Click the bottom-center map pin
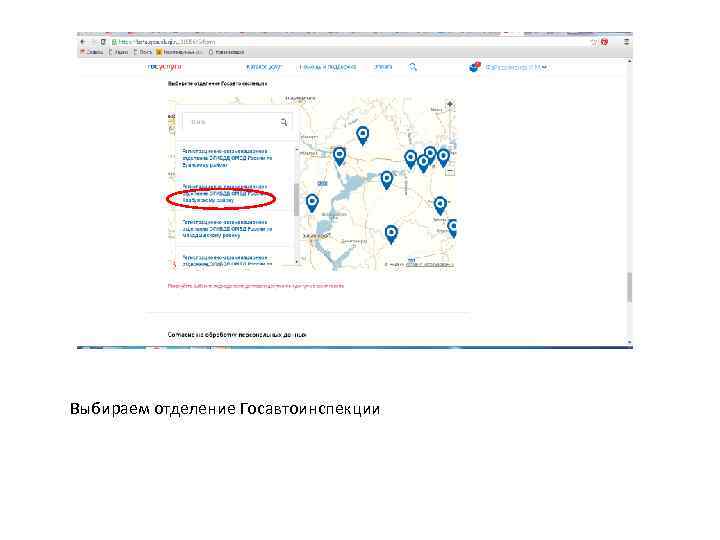Viewport: 720px width, 540px height. pos(391,234)
